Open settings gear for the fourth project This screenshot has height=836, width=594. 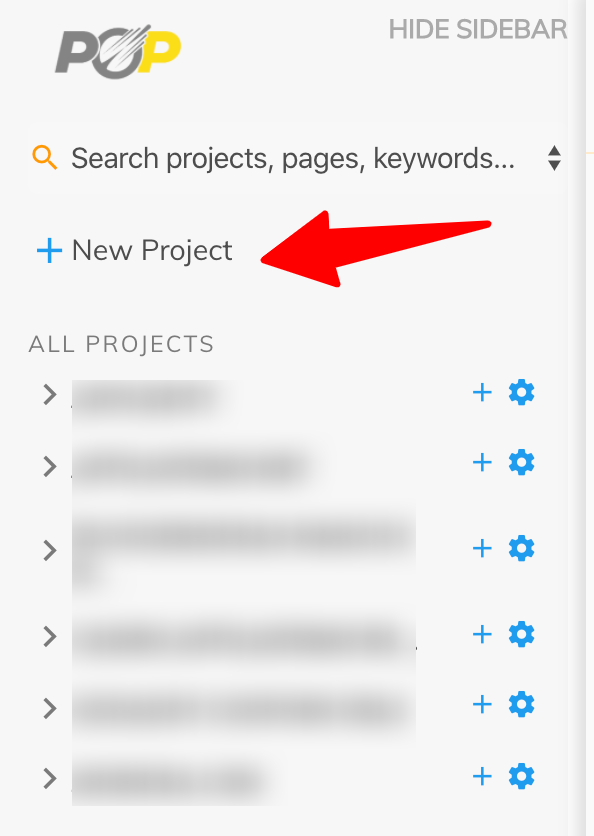521,634
